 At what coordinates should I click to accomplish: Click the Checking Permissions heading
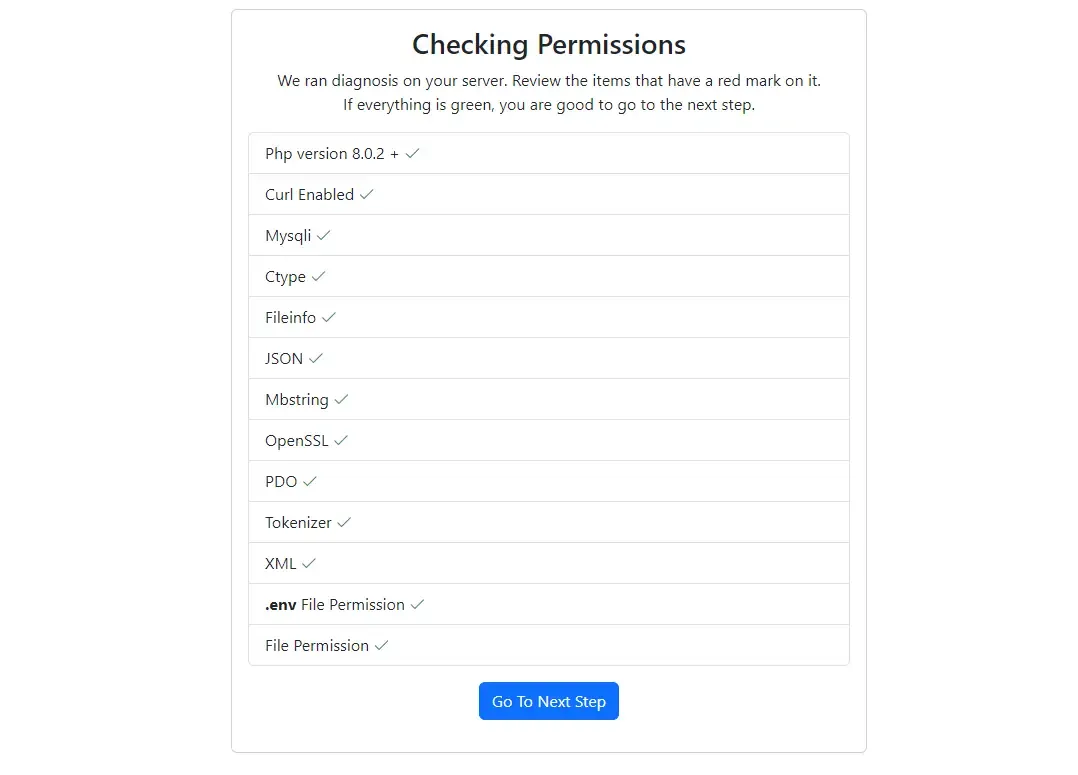coord(548,44)
